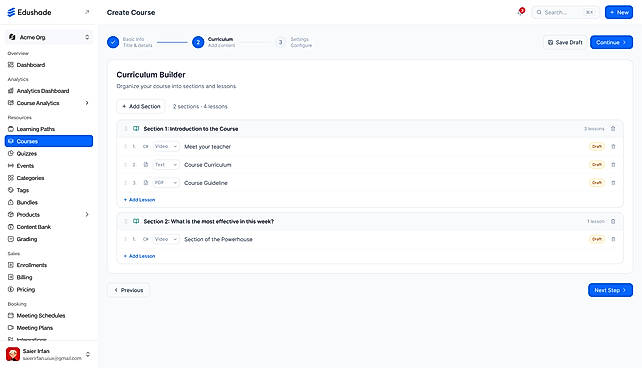Click the Curriculum step number 2 circle

(198, 42)
